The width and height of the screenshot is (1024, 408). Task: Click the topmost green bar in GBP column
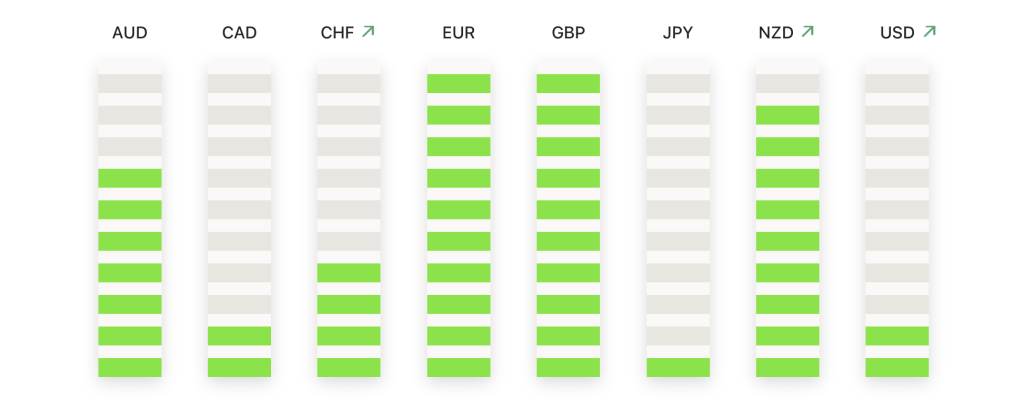pos(568,84)
